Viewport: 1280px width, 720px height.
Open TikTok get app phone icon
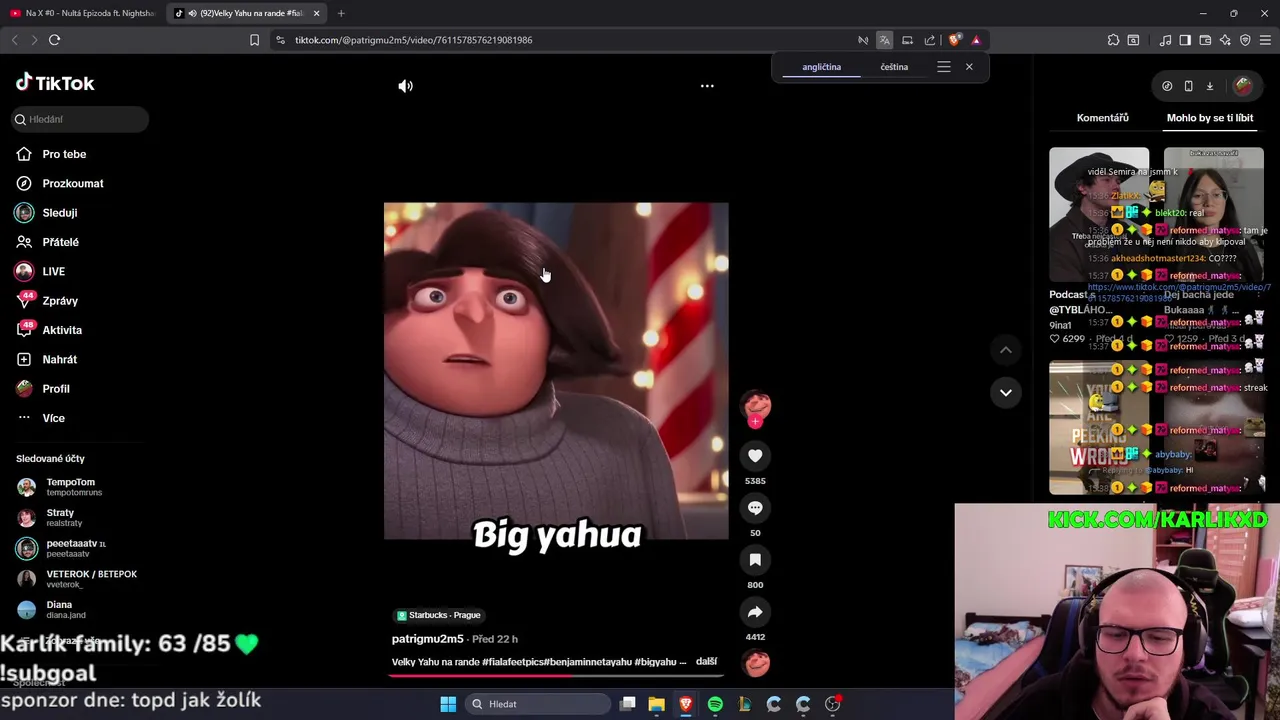tap(1188, 86)
